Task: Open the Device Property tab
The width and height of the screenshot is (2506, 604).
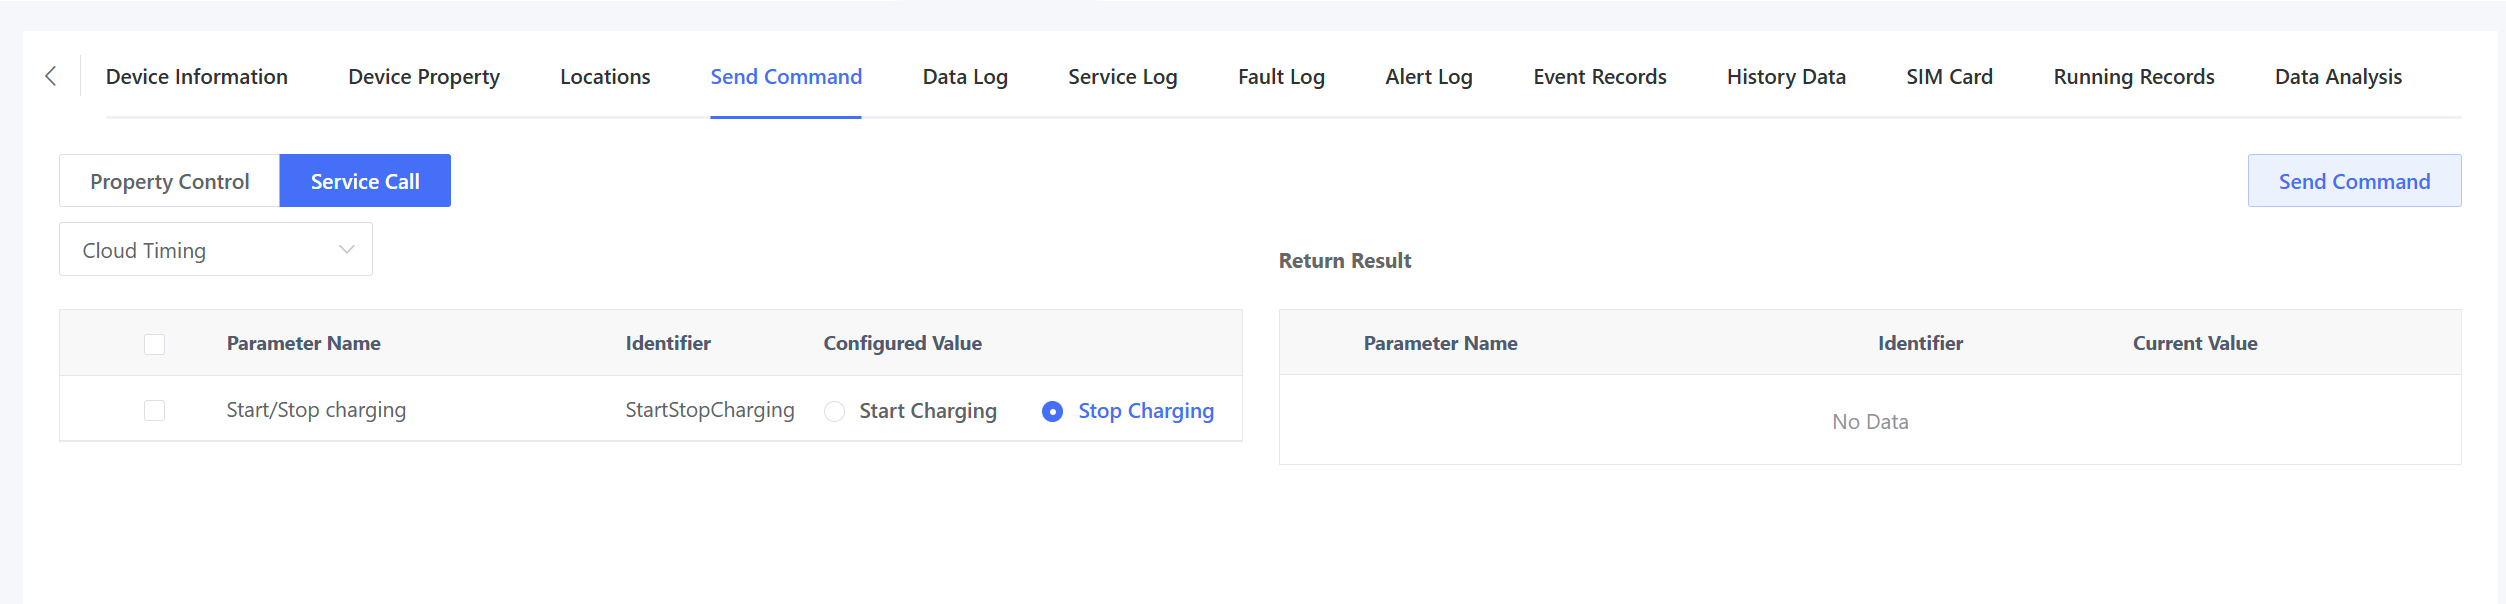Action: [x=424, y=77]
